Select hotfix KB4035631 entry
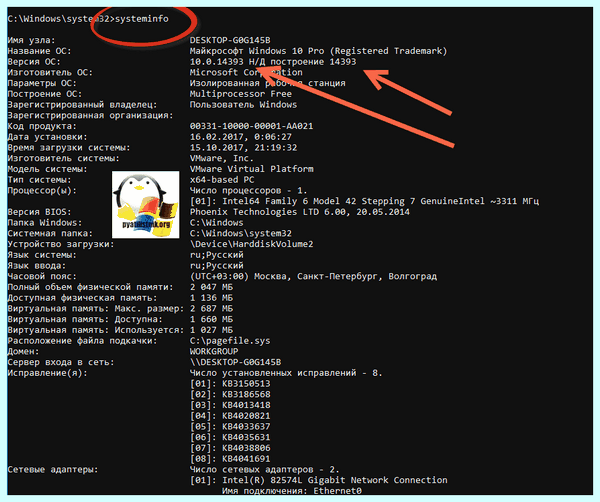This screenshot has width=600, height=502. [x=230, y=437]
